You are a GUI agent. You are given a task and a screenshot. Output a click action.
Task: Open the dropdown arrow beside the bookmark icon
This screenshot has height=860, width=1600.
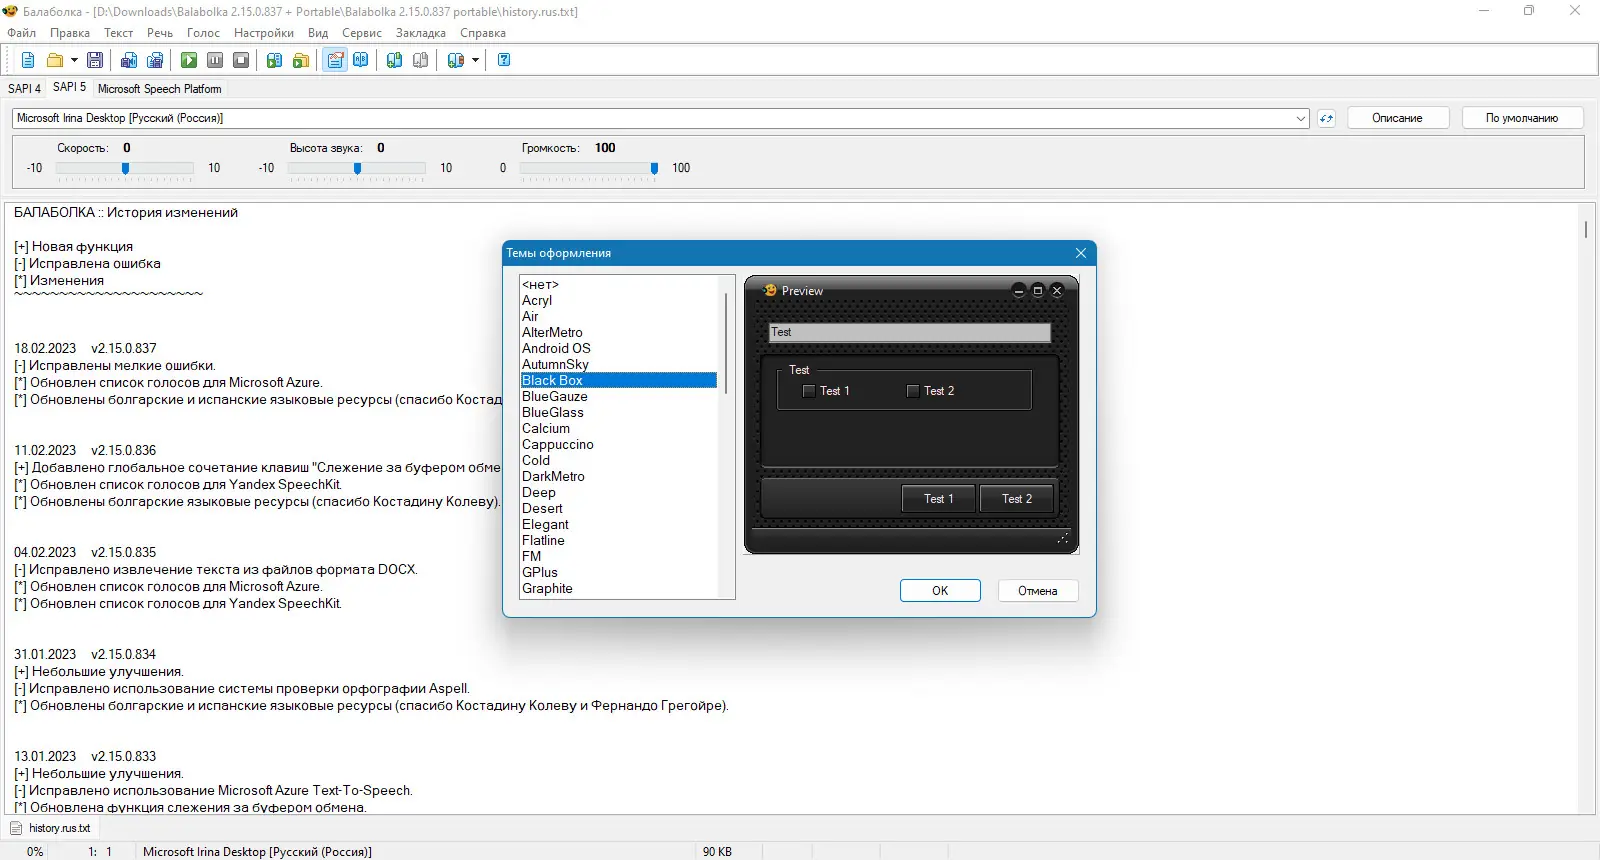click(x=475, y=60)
